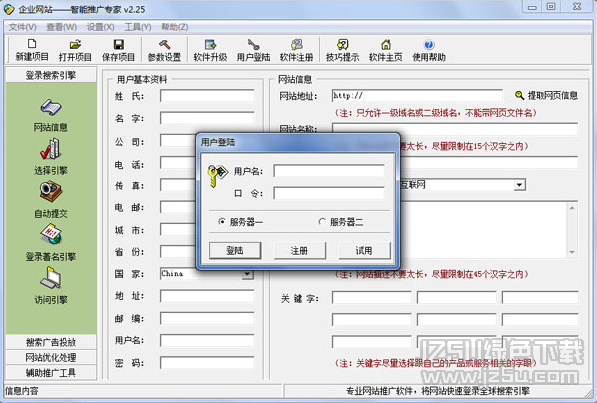
Task: Click the 新建项目 toolbar icon
Action: (32, 45)
